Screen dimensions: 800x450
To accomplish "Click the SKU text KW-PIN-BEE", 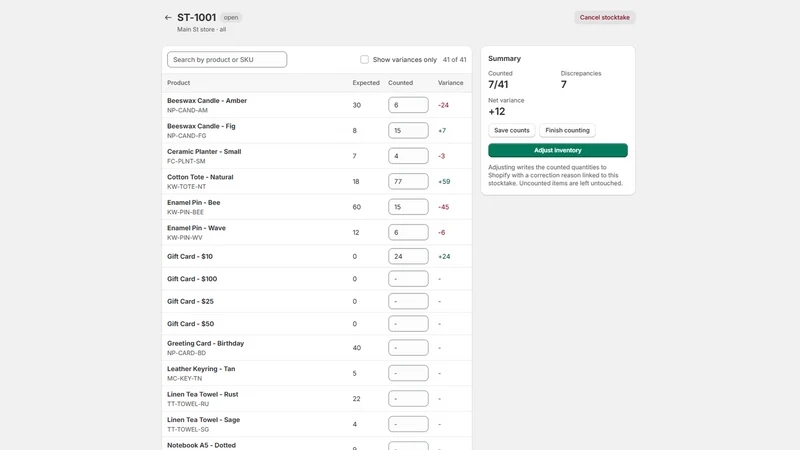I will 185,212.
